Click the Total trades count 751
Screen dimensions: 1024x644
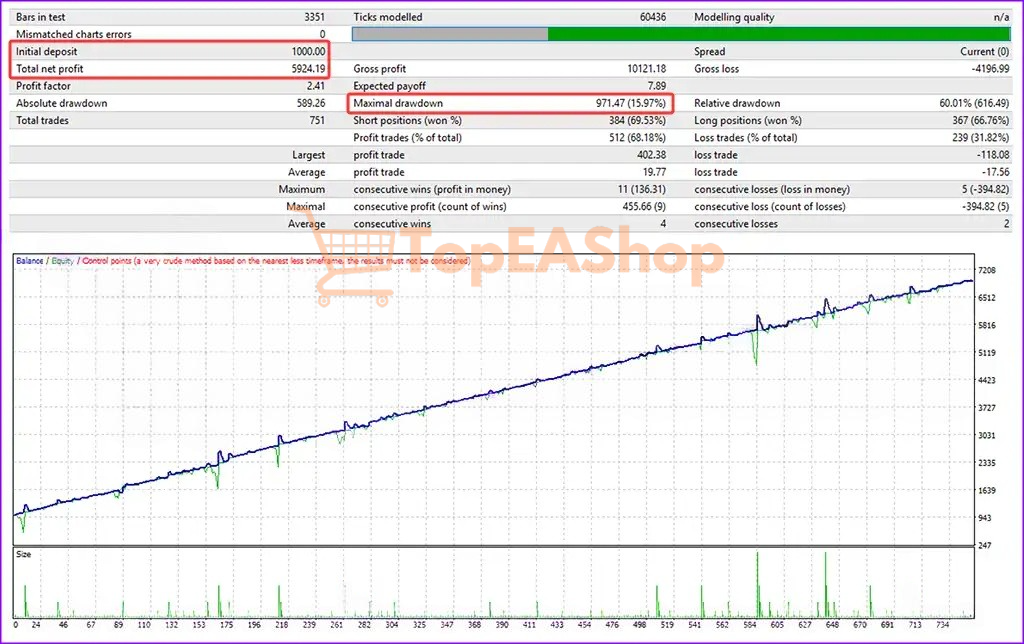(316, 120)
